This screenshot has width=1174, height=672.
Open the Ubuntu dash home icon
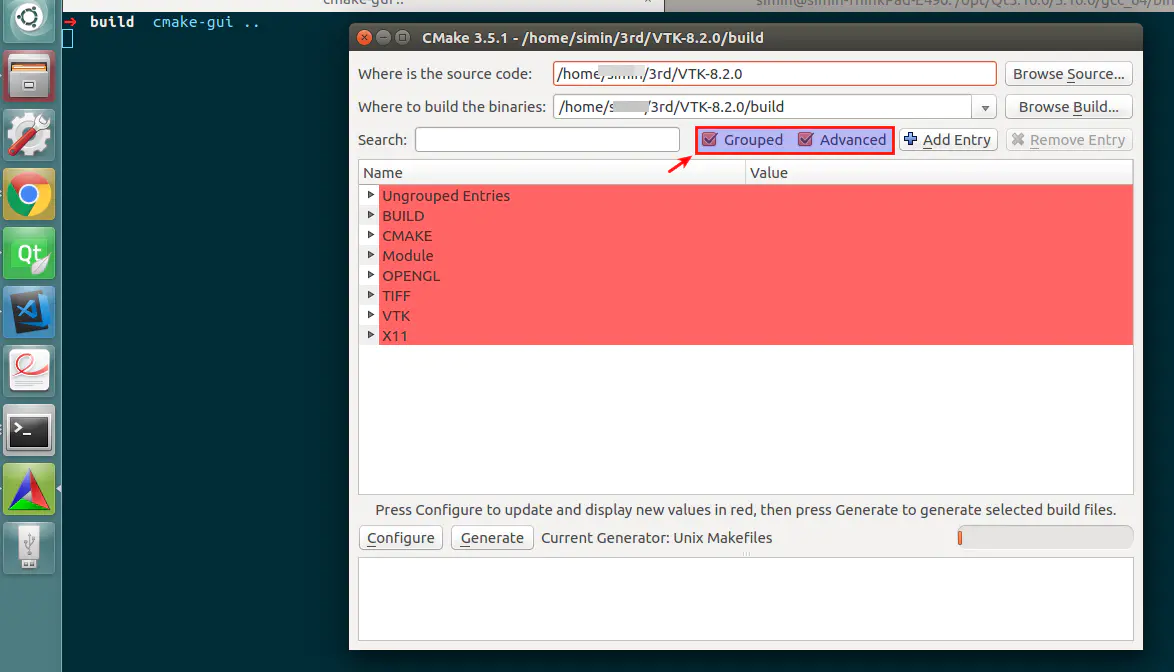29,18
